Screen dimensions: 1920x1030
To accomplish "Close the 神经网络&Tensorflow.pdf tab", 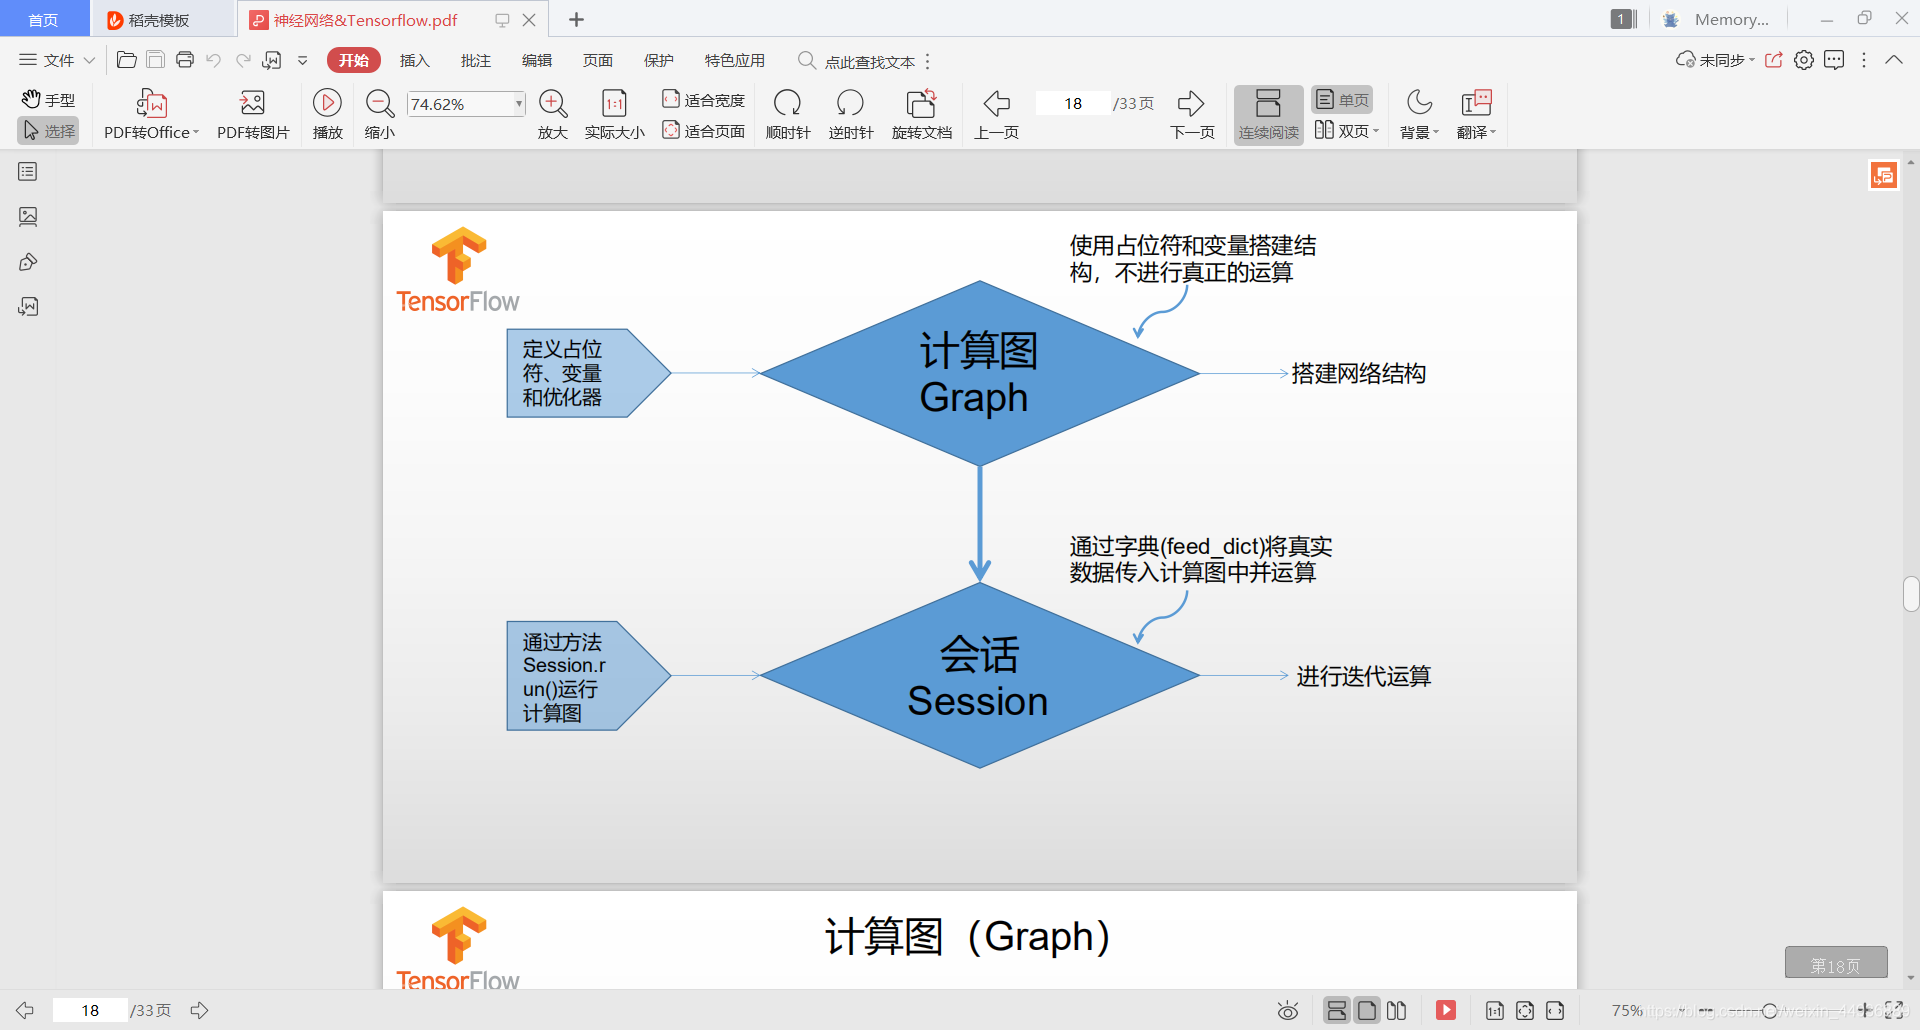I will (529, 20).
